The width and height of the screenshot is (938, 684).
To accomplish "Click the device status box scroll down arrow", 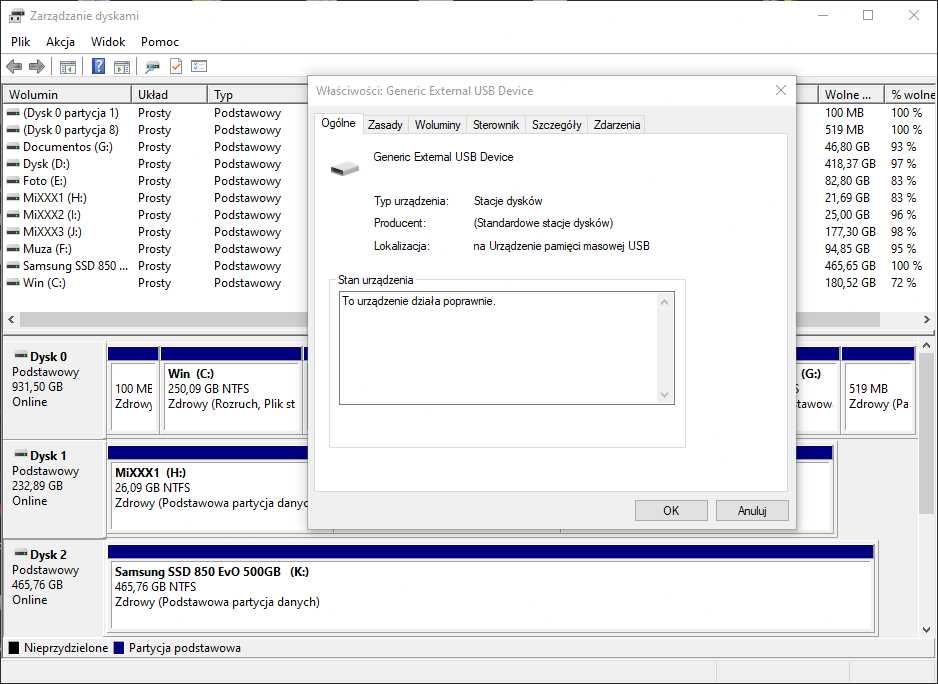I will 665,395.
